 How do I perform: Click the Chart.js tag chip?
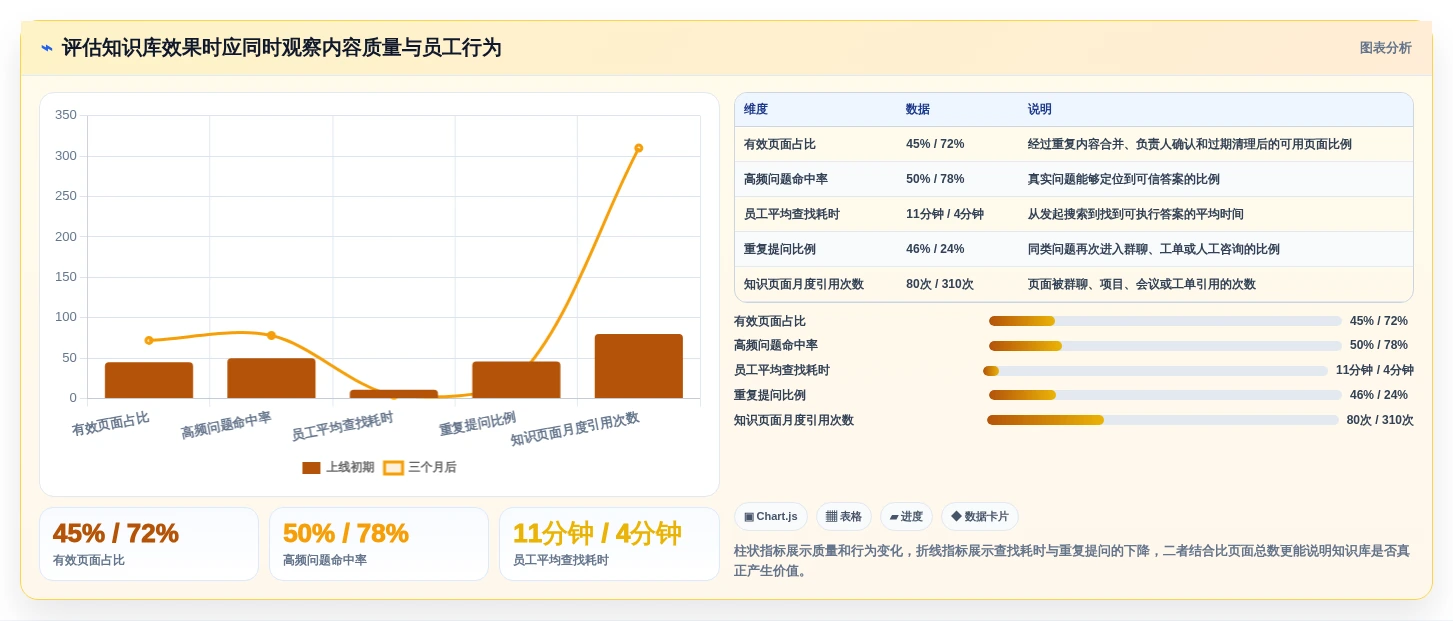770,517
